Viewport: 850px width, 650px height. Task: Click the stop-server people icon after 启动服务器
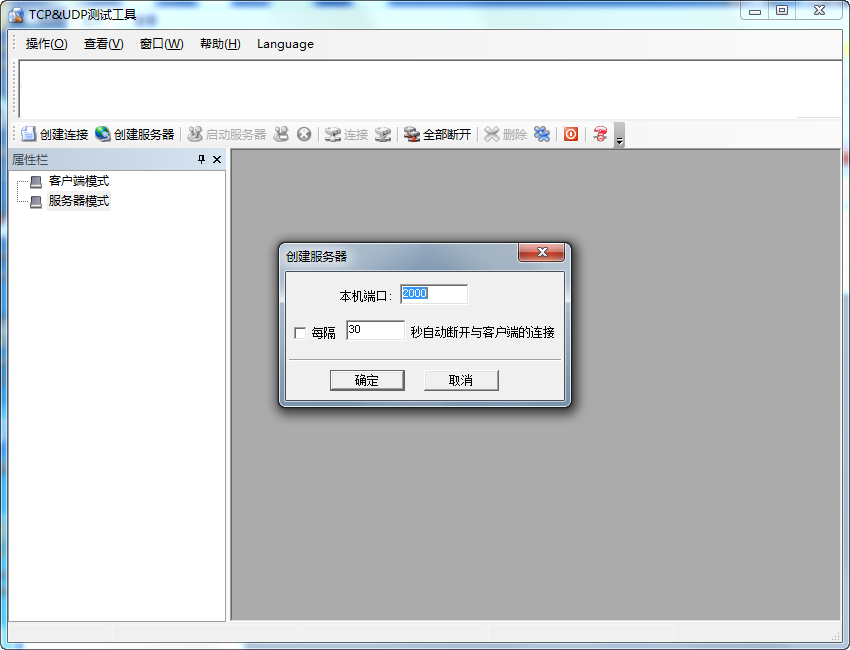pos(281,134)
